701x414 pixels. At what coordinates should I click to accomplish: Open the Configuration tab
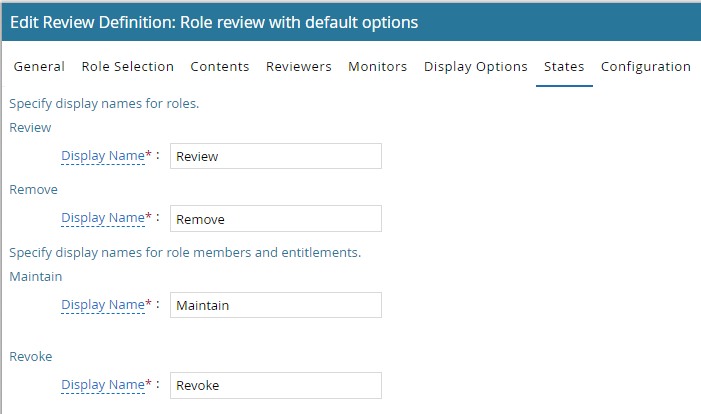pyautogui.click(x=645, y=67)
